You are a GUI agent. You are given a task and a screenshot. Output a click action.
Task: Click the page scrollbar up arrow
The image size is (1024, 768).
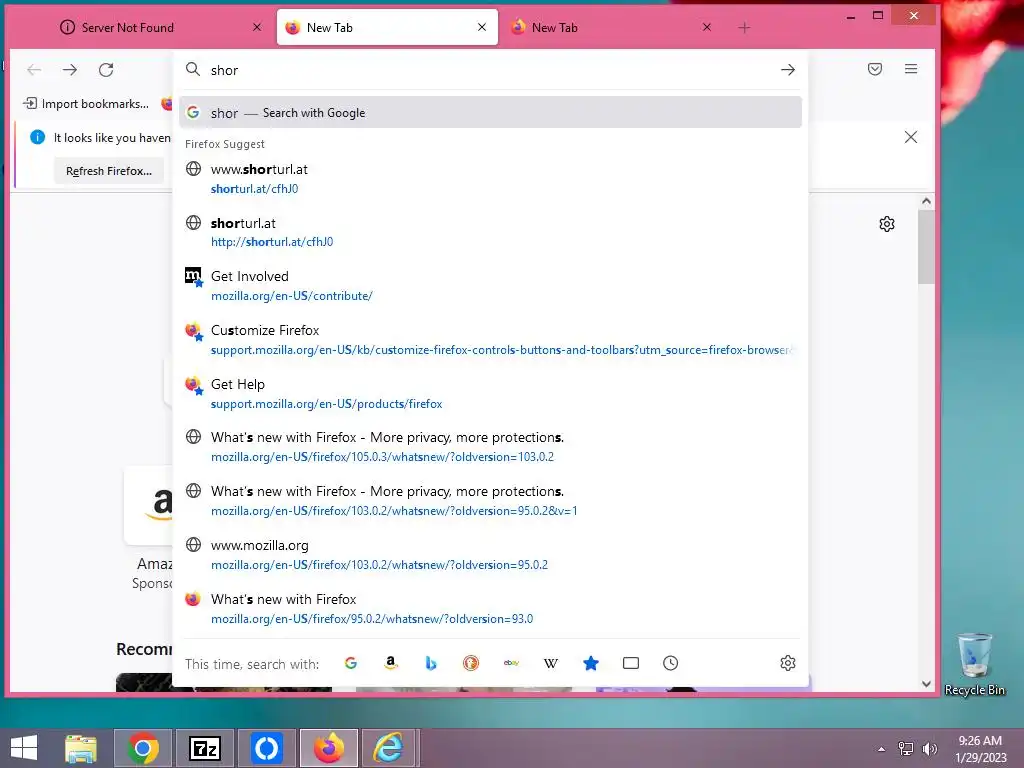(x=926, y=201)
